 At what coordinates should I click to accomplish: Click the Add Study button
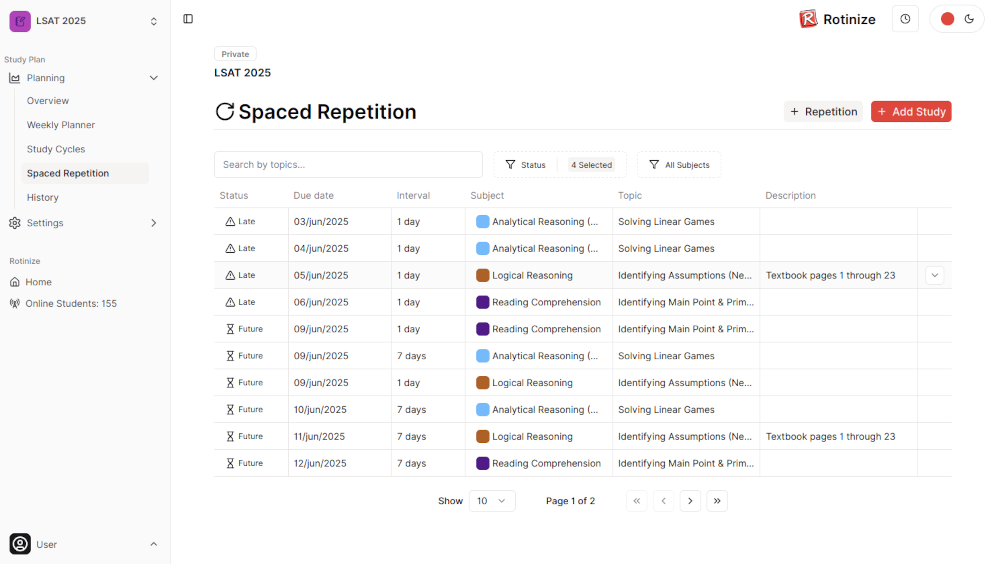(910, 112)
